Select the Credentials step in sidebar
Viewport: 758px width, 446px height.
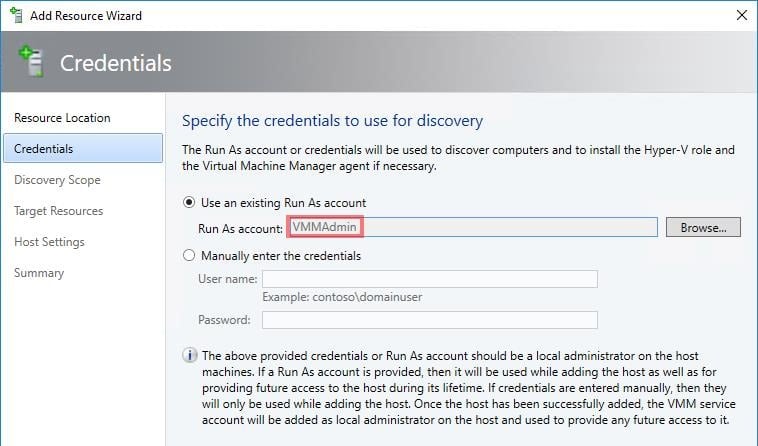point(83,148)
